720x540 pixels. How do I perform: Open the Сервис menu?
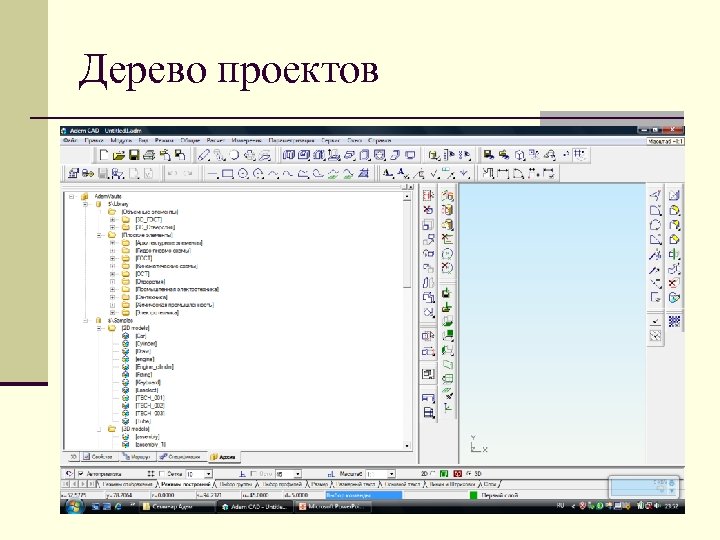click(331, 141)
